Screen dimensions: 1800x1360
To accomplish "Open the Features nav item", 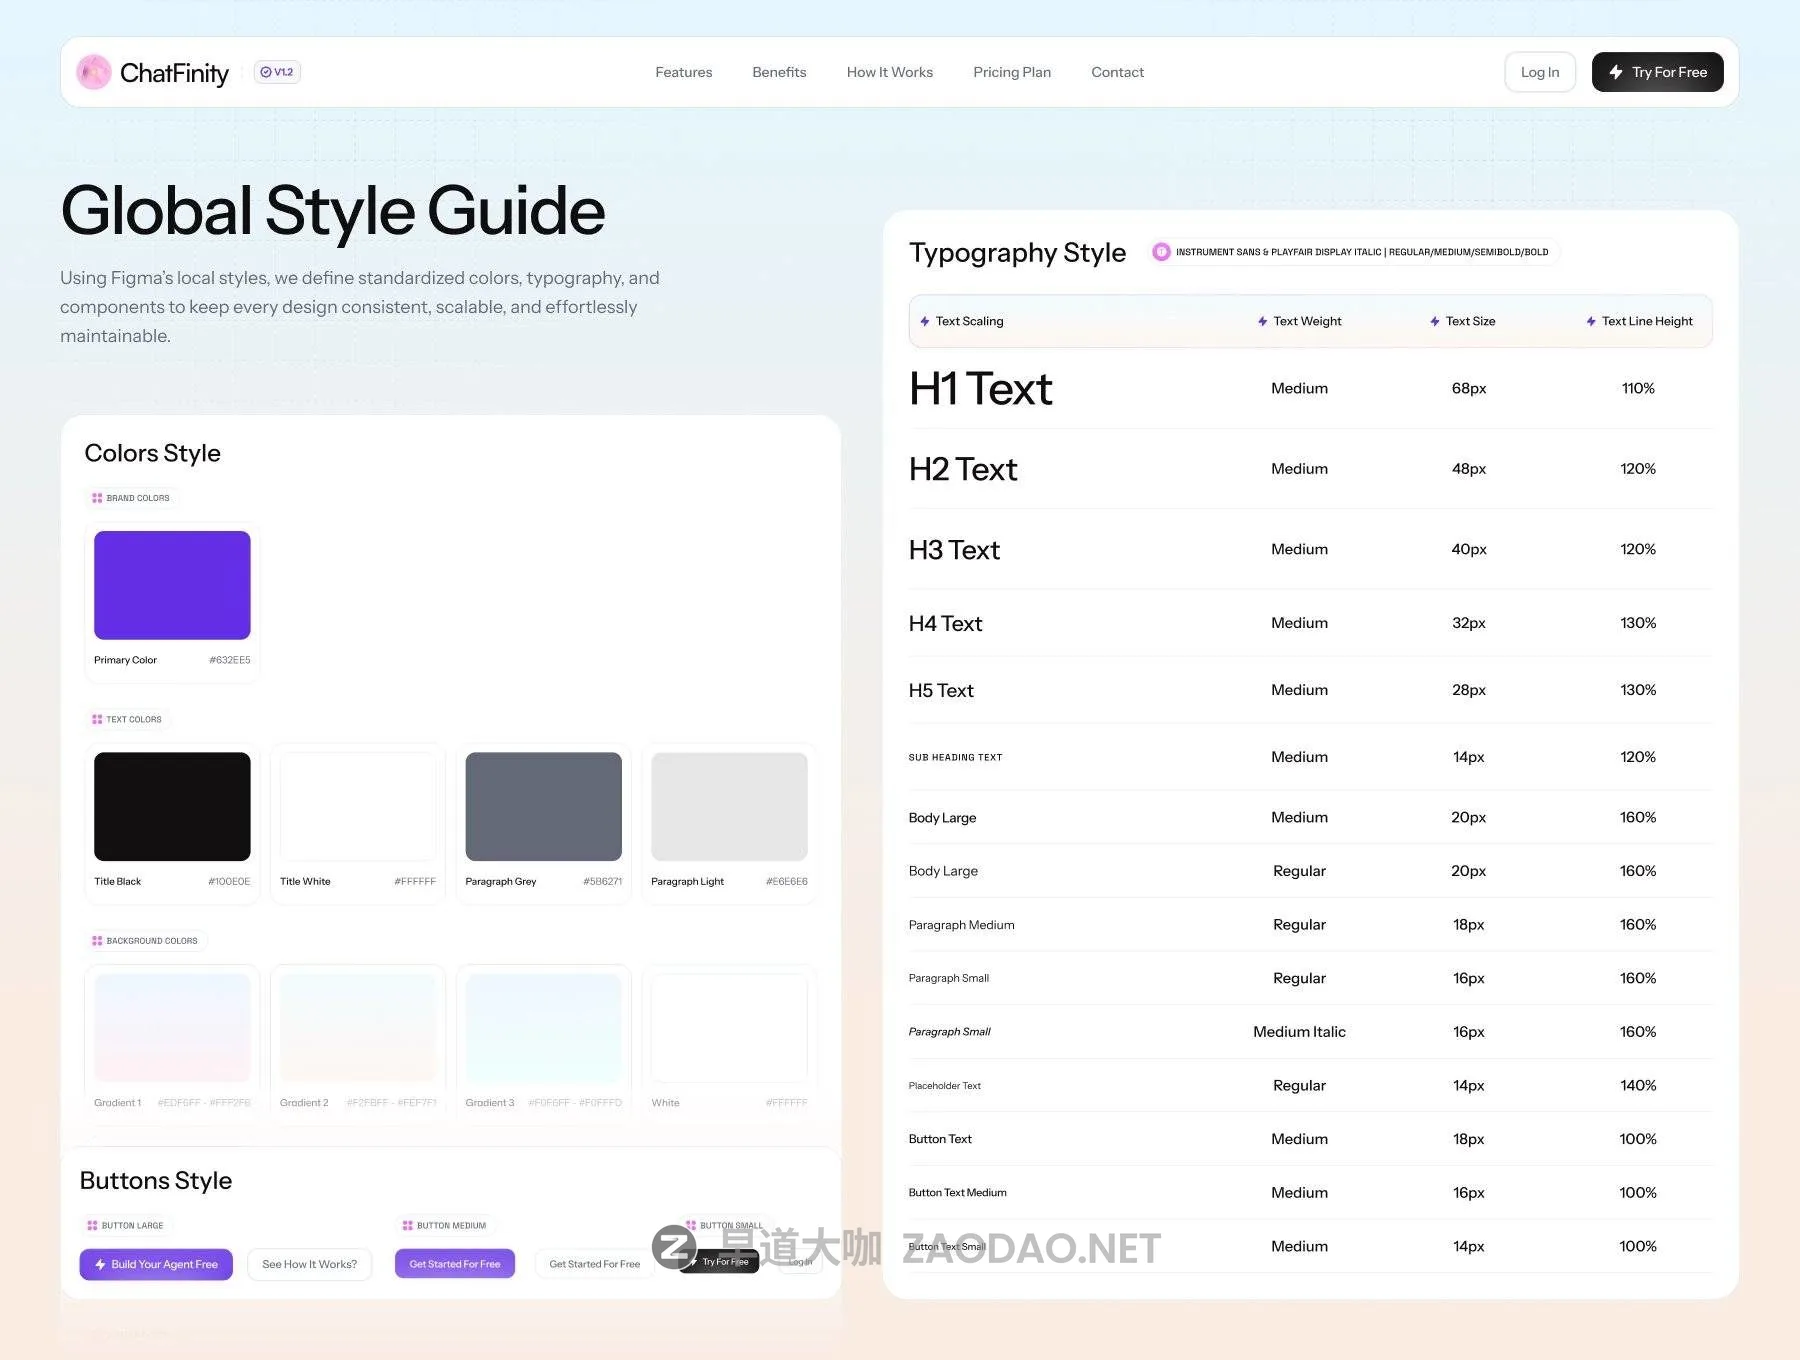I will (x=683, y=72).
